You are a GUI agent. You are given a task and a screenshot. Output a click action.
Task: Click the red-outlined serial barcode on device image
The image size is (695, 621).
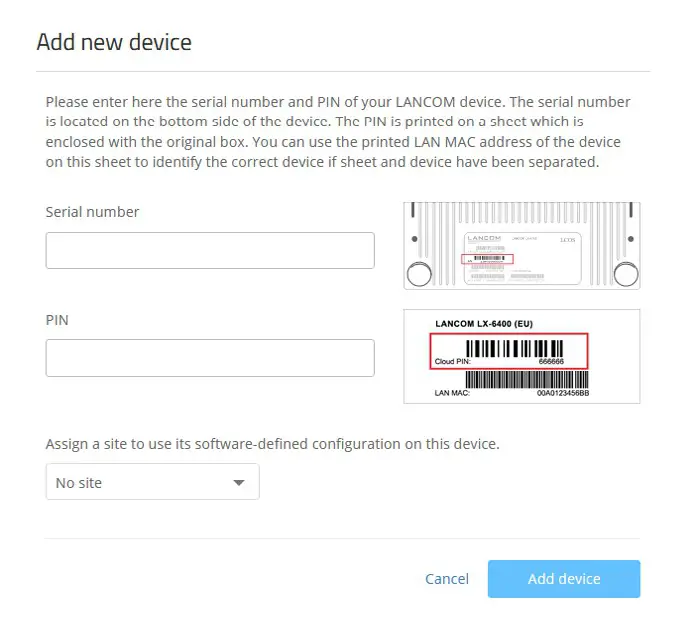click(487, 259)
